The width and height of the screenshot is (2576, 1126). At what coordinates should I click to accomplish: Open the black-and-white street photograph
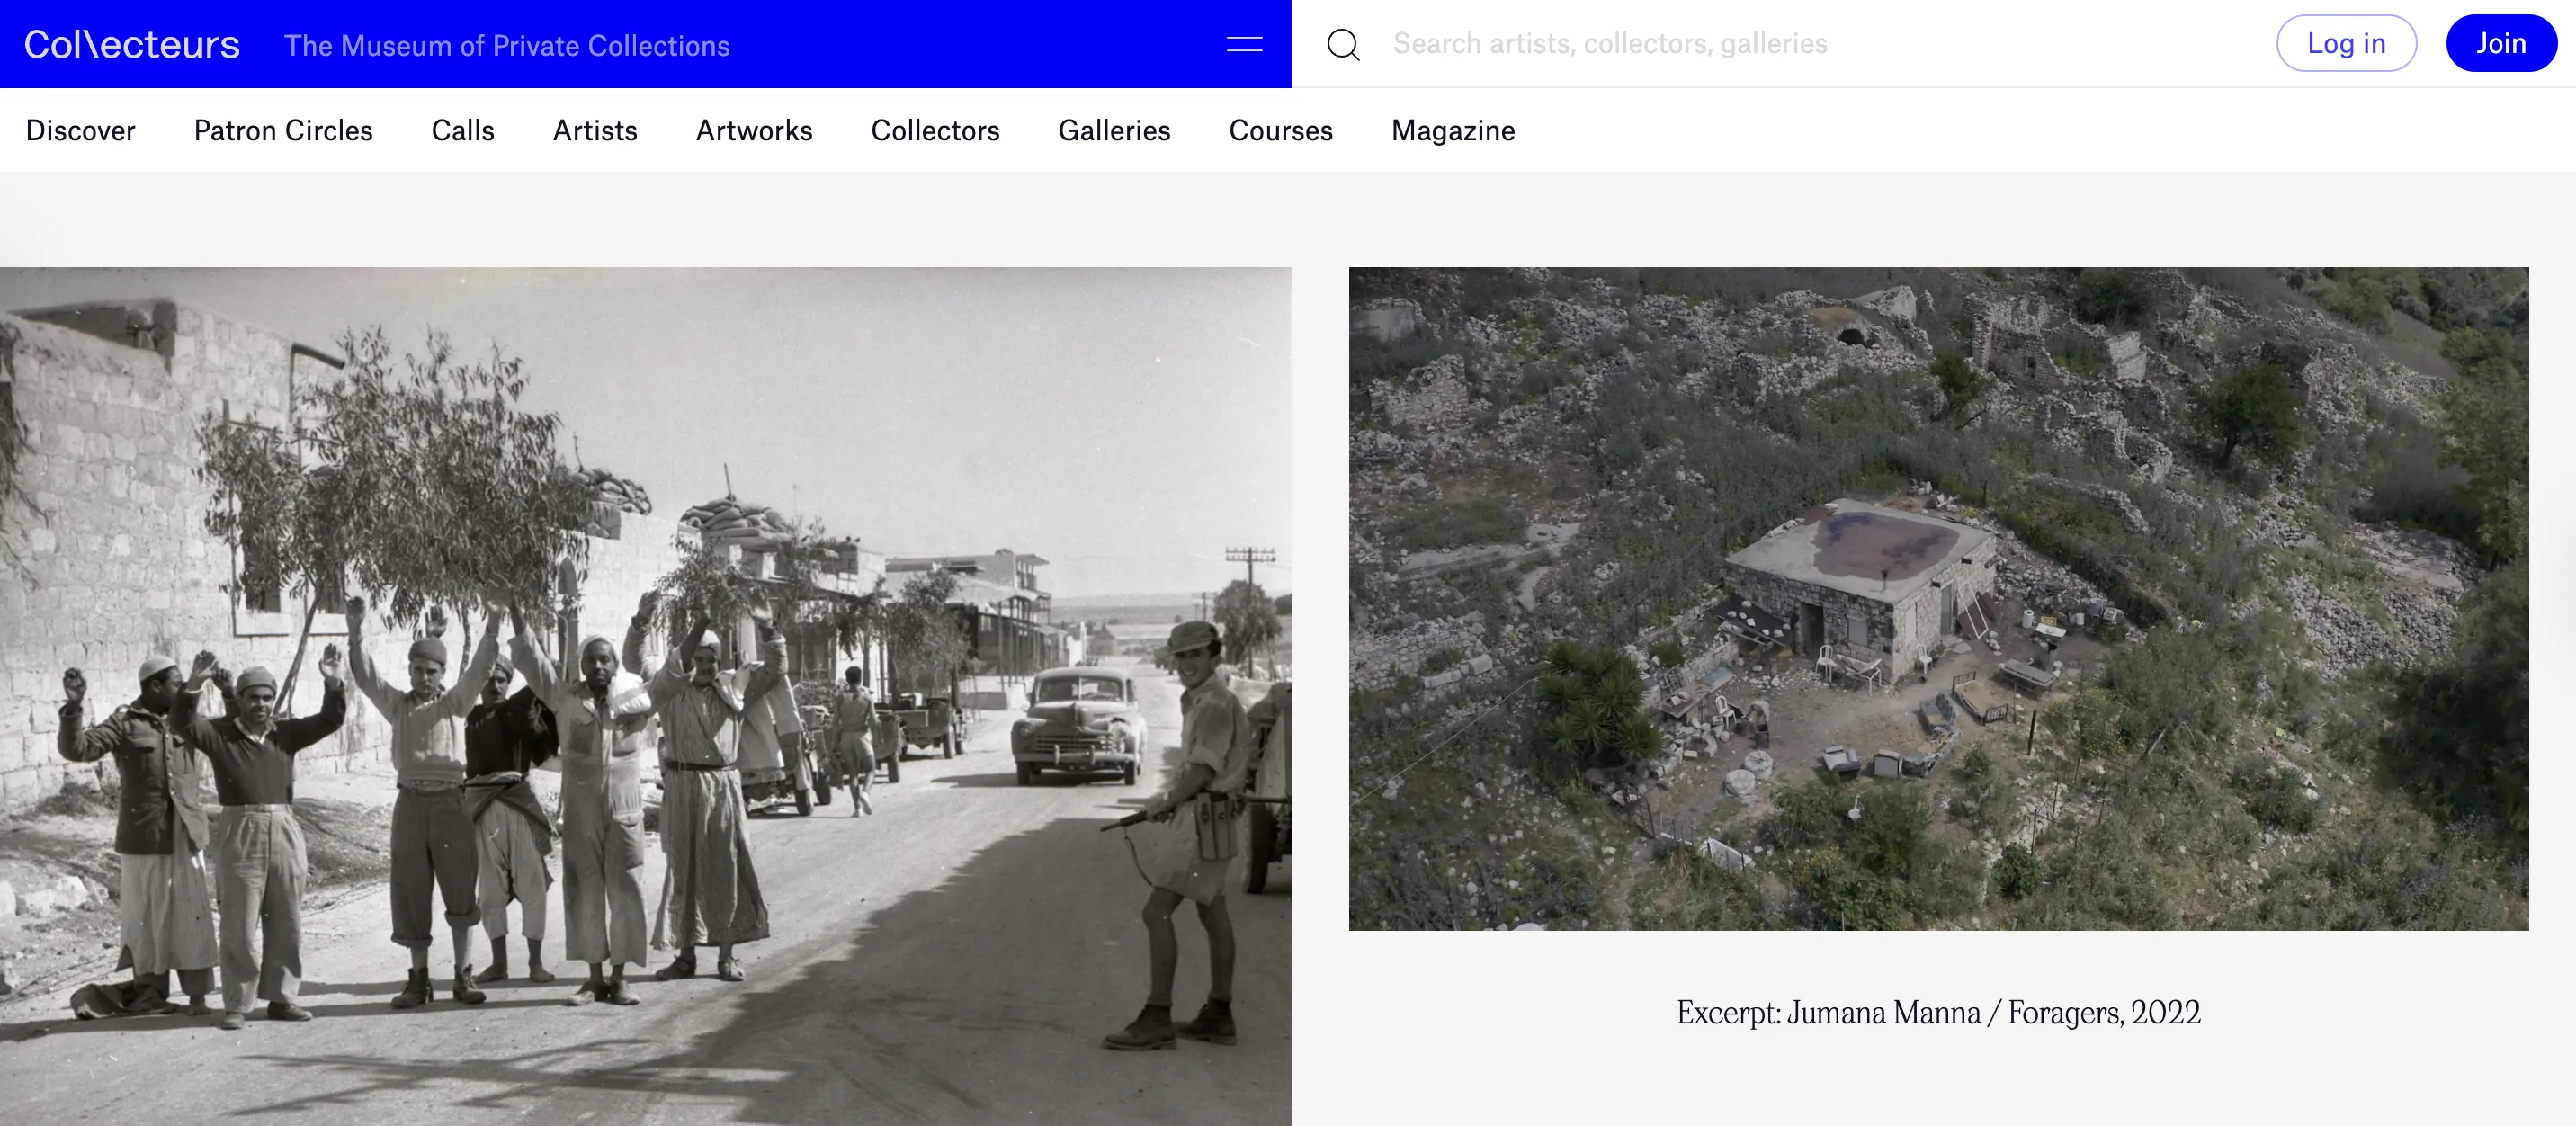[x=645, y=696]
